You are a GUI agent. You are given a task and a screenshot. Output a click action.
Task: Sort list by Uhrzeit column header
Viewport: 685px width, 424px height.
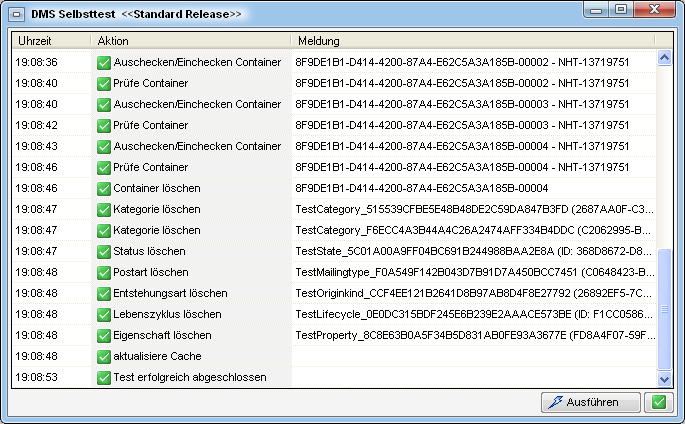pyautogui.click(x=52, y=41)
